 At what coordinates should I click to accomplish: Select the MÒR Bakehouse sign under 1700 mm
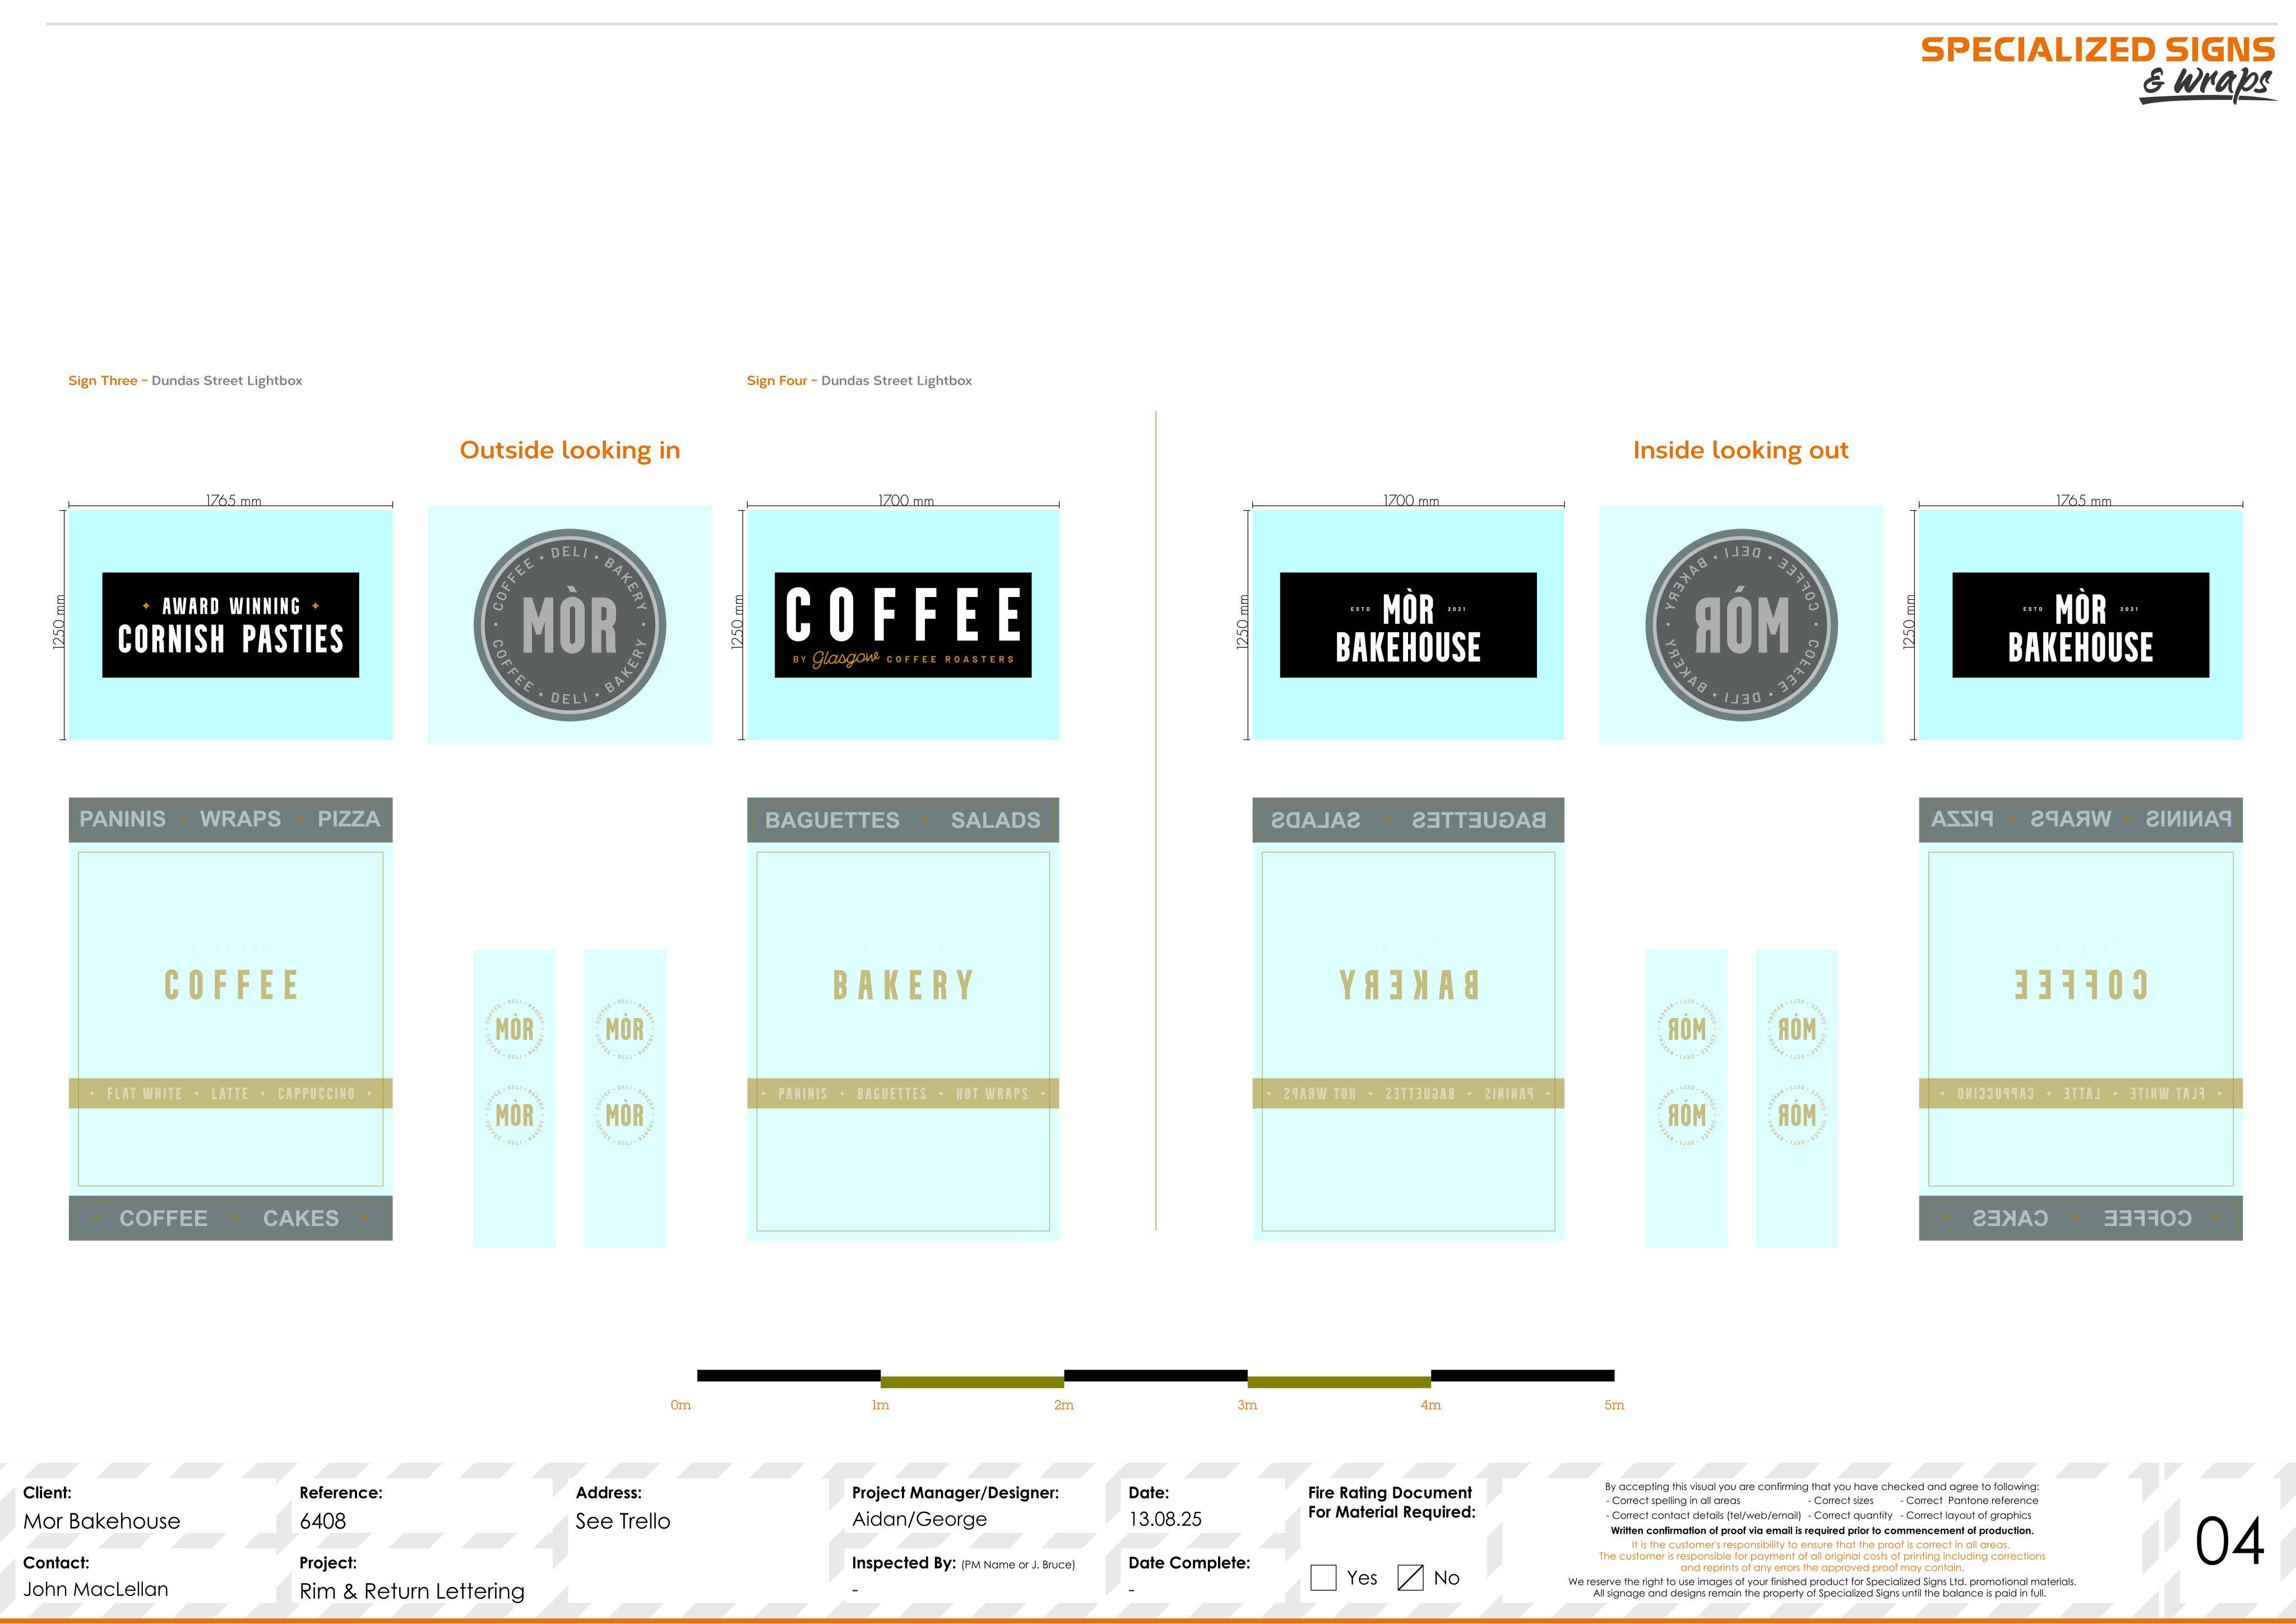pos(1408,625)
